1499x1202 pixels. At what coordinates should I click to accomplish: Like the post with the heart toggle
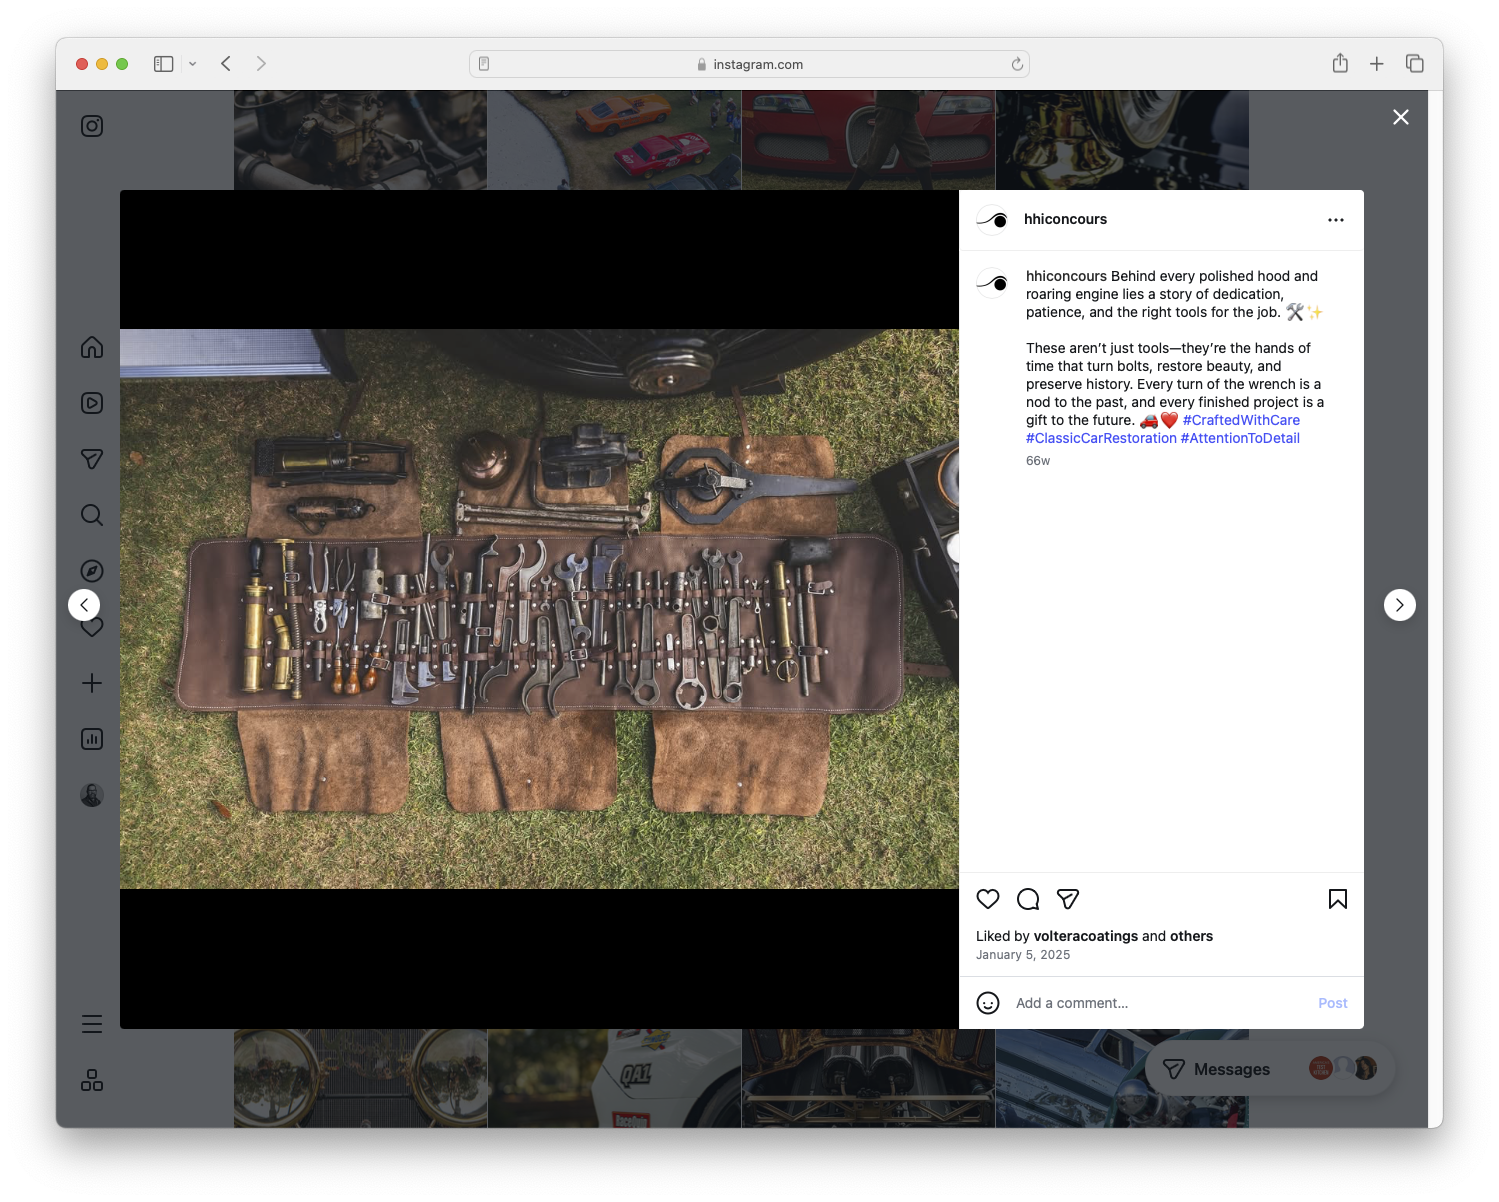pos(988,899)
